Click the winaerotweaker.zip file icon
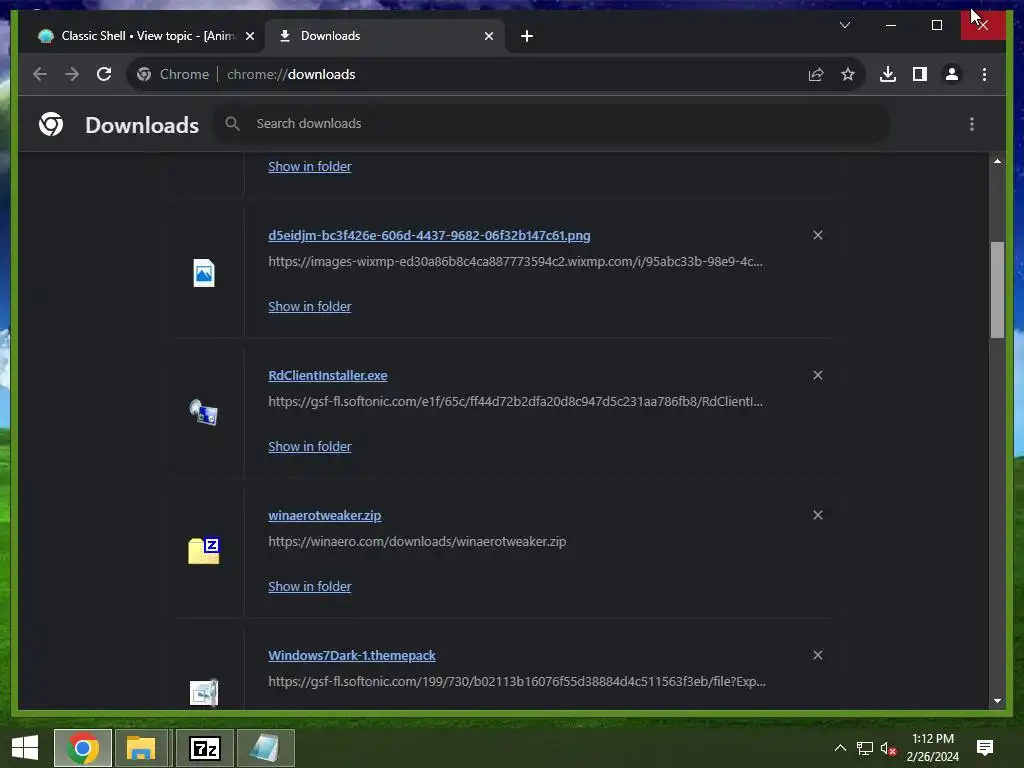1024x768 pixels. coord(204,551)
